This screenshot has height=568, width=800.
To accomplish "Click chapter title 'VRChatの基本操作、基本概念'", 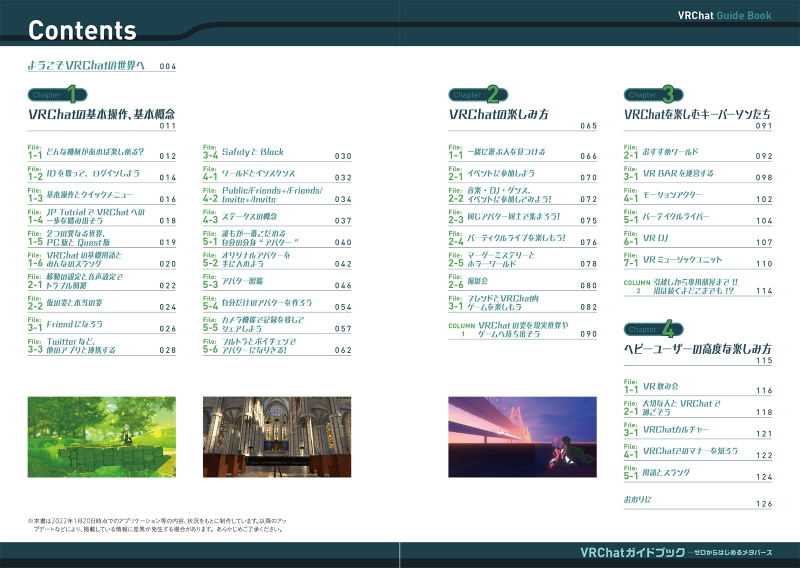I will (x=102, y=114).
